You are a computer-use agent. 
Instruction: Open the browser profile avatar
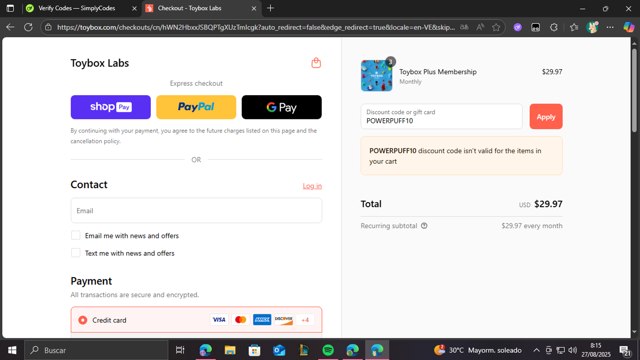pos(592,27)
